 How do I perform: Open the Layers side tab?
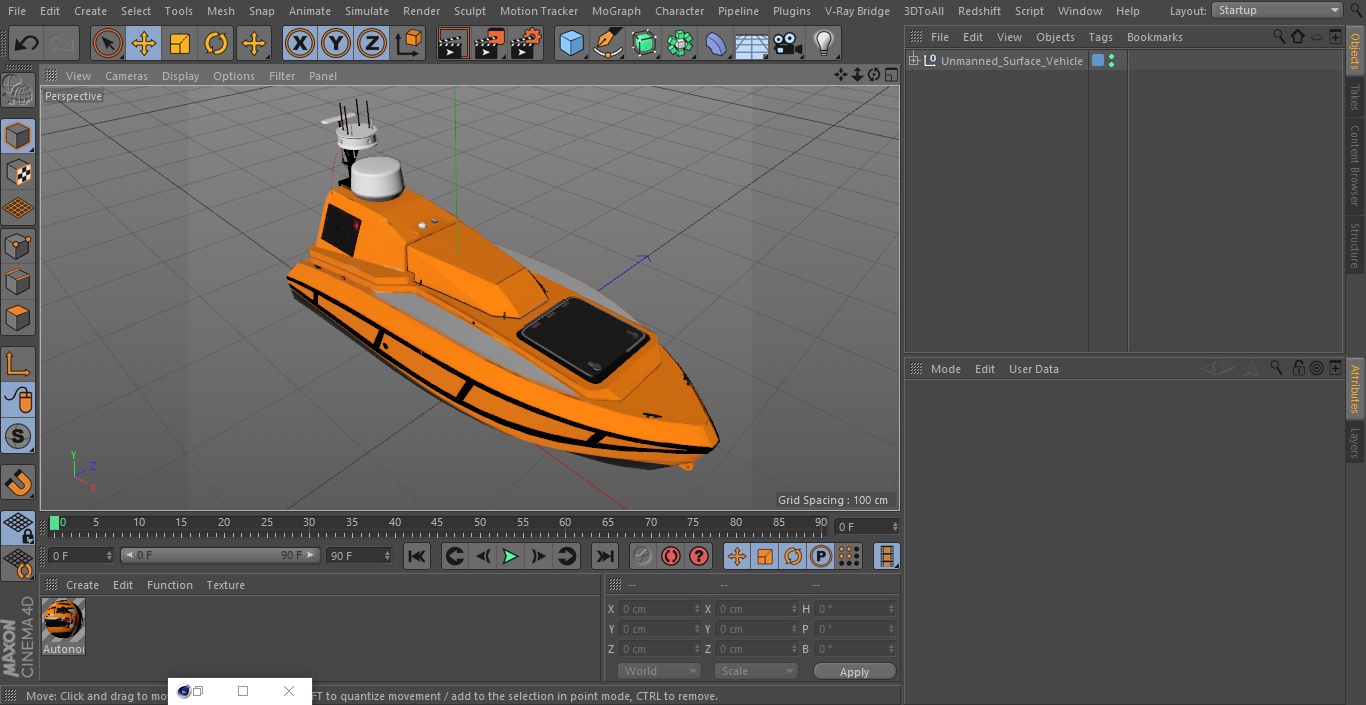tap(1355, 443)
